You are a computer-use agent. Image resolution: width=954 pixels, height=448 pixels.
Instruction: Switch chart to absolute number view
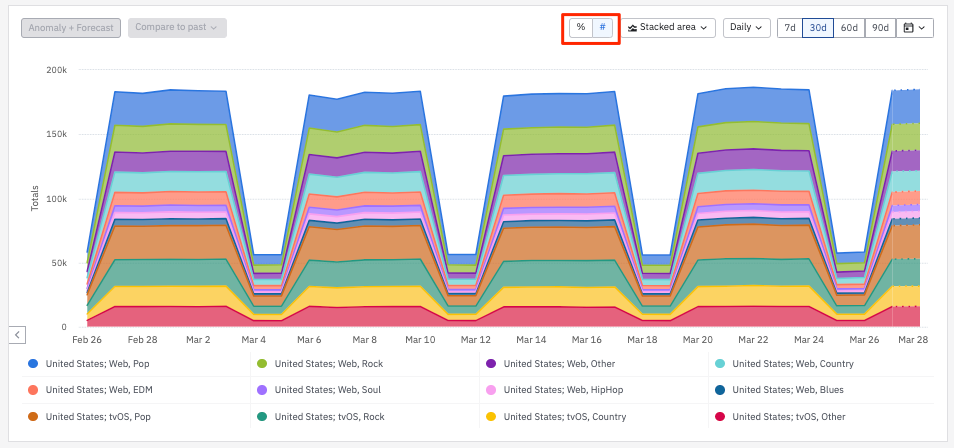point(602,28)
